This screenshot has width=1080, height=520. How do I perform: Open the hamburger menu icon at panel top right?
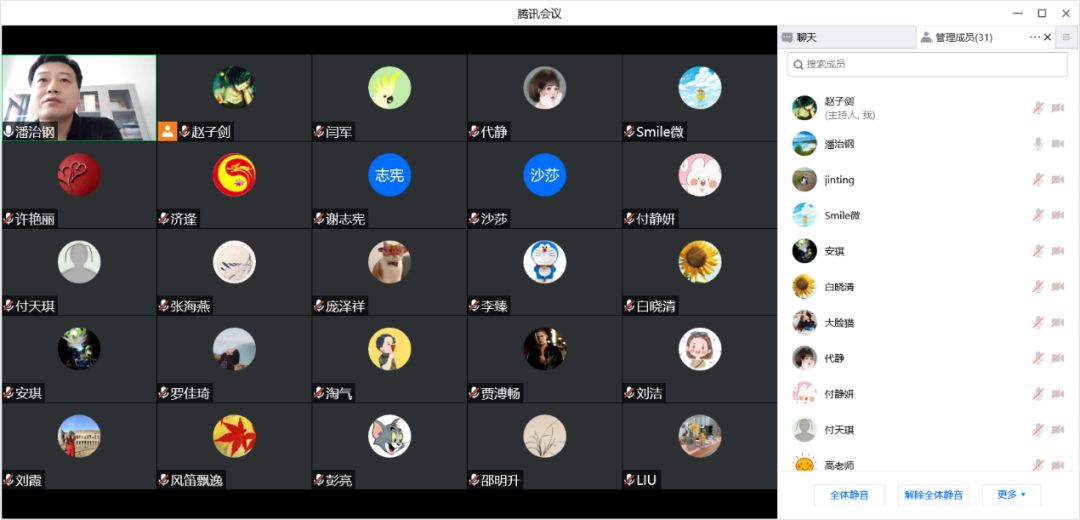pyautogui.click(x=1066, y=37)
